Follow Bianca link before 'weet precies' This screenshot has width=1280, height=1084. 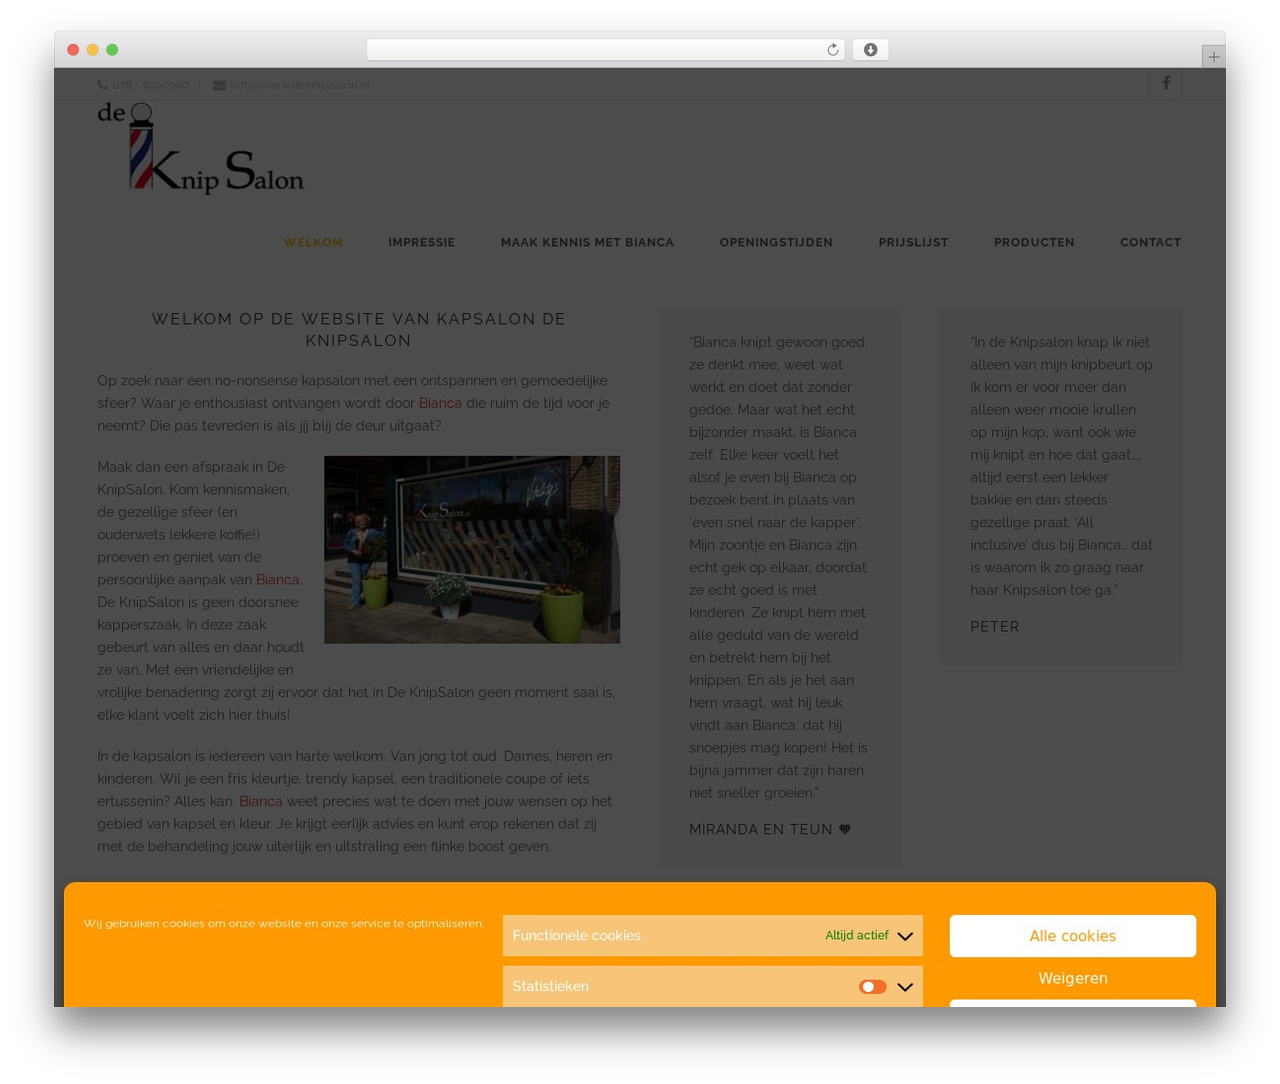(x=260, y=801)
